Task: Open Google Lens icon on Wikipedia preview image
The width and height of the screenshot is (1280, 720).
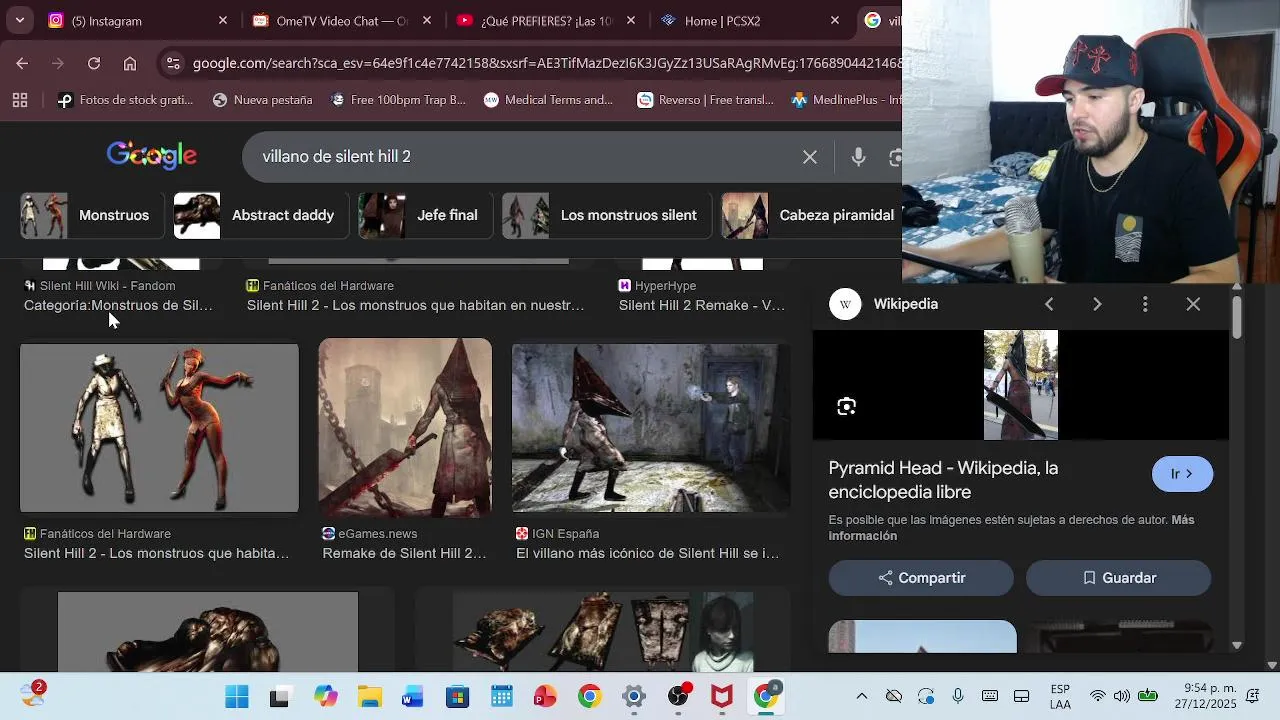Action: coord(847,406)
